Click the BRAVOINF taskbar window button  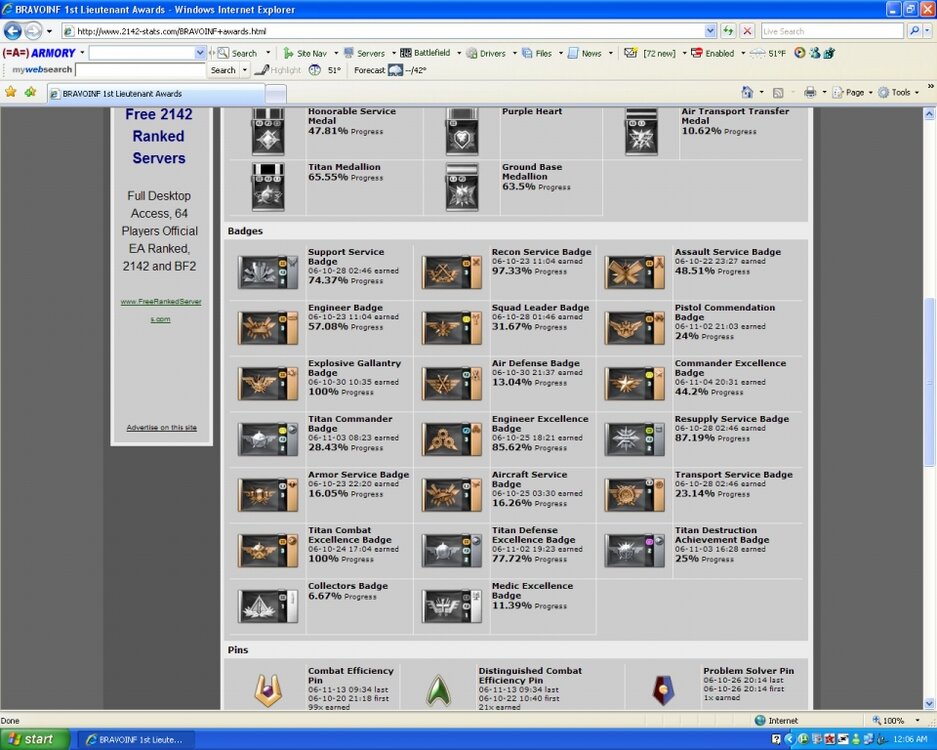coord(136,739)
